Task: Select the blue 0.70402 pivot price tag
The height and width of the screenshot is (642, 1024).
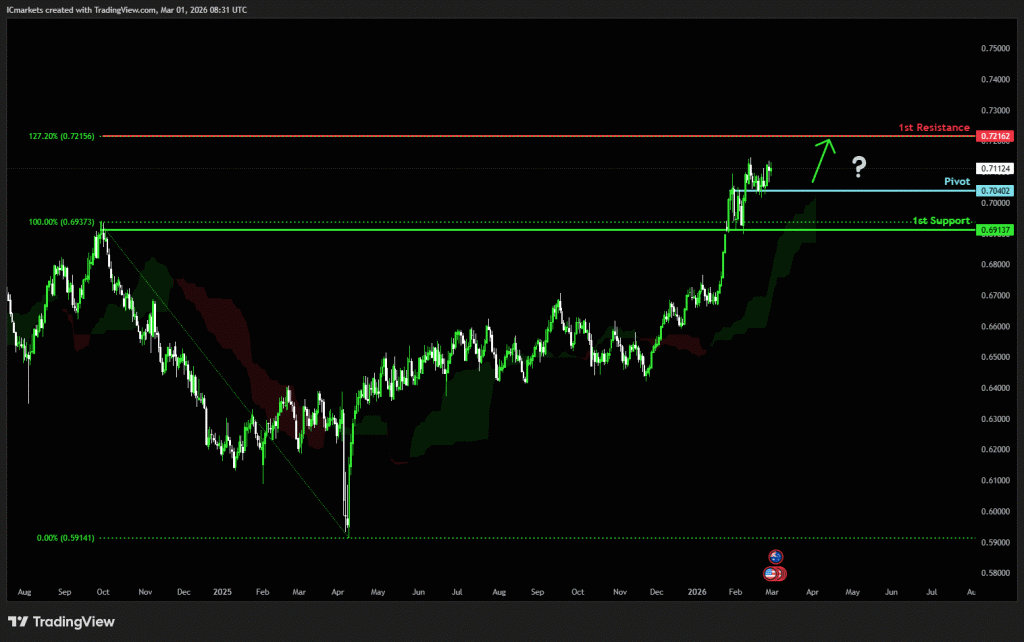Action: 996,190
